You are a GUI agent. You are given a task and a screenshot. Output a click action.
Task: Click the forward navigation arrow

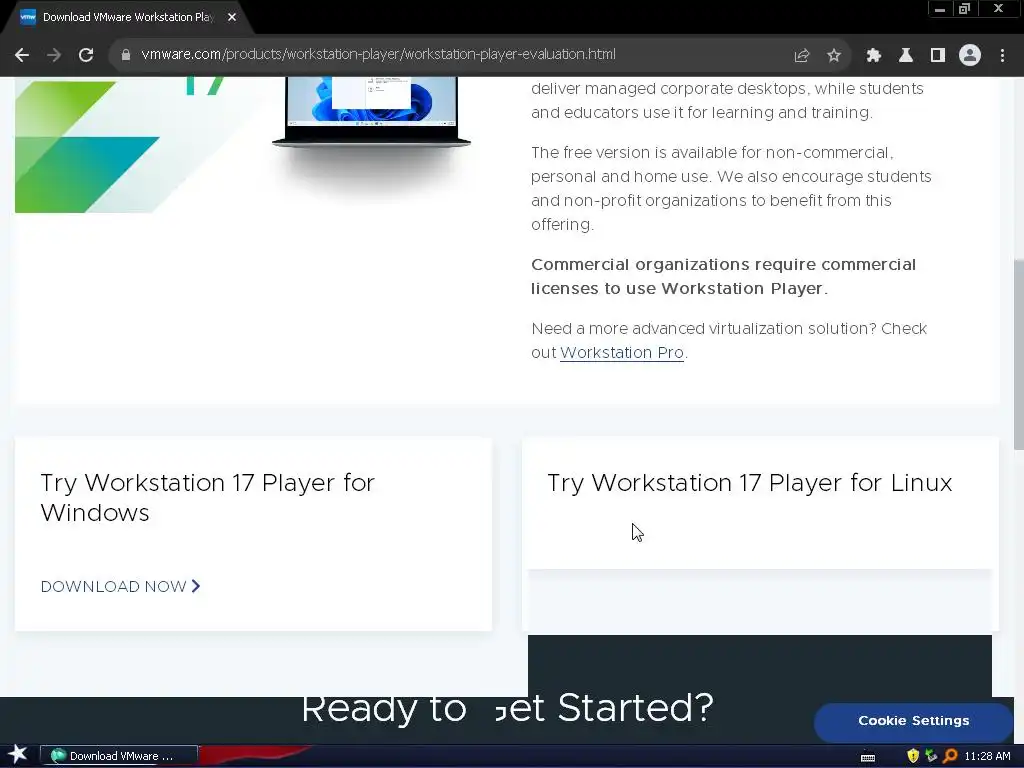point(54,55)
